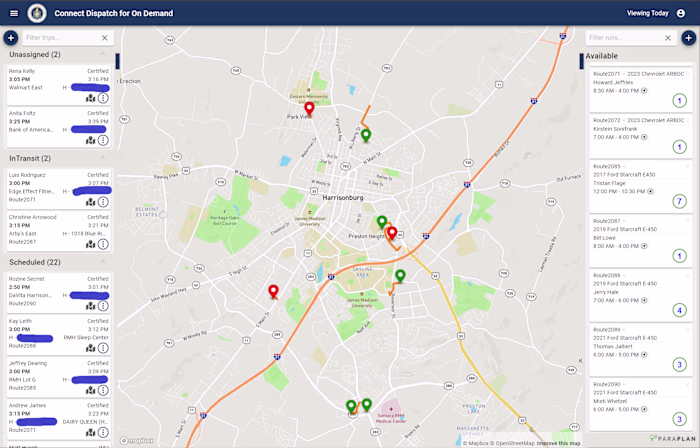
Task: Collapse the Scheduled trips section
Action: 103,262
